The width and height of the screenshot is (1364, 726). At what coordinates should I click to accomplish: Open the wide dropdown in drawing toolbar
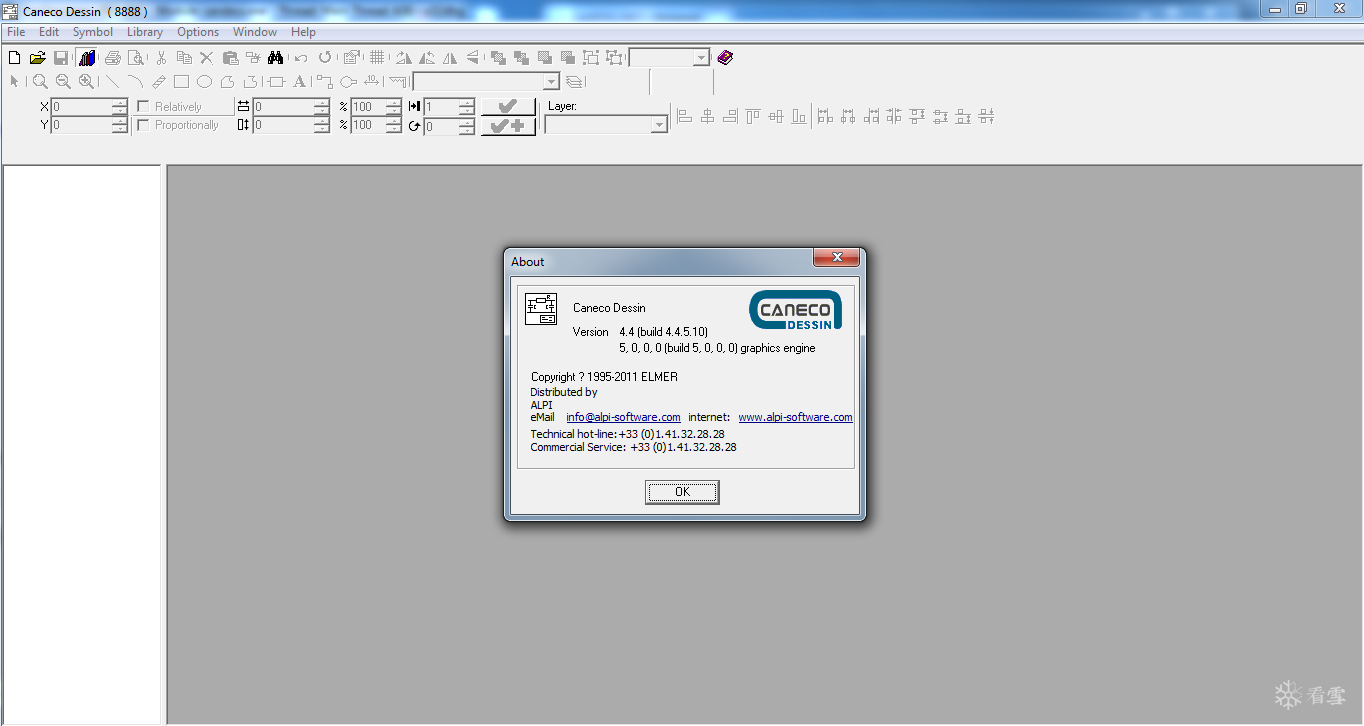[551, 82]
